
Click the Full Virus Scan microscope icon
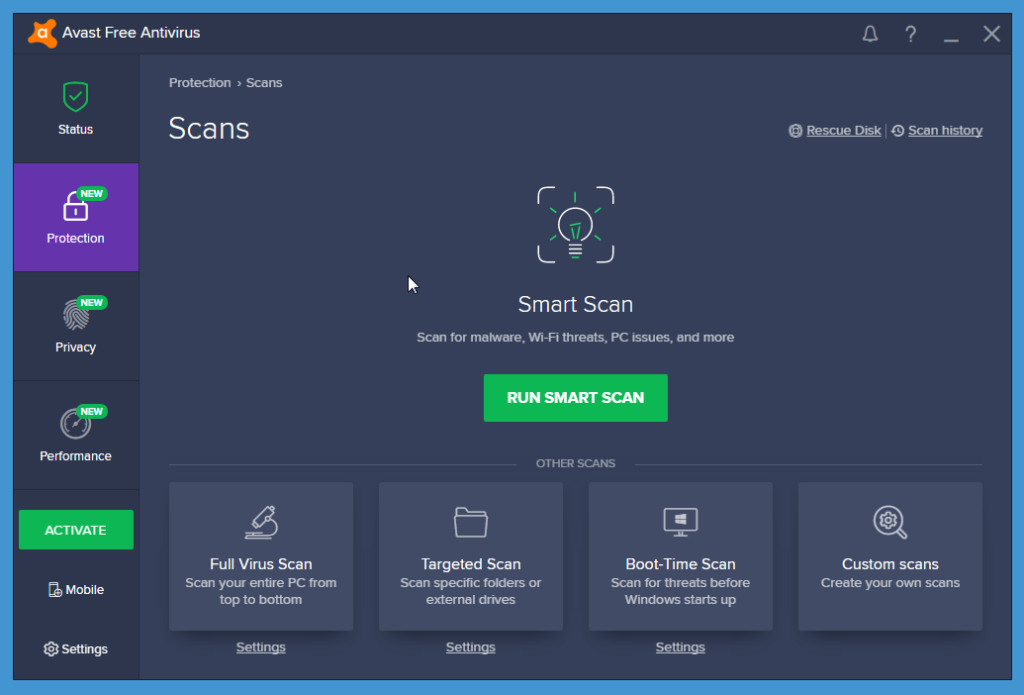(261, 522)
